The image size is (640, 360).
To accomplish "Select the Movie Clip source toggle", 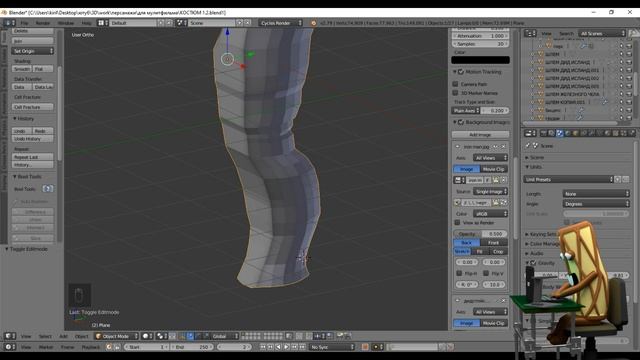I will coord(493,169).
